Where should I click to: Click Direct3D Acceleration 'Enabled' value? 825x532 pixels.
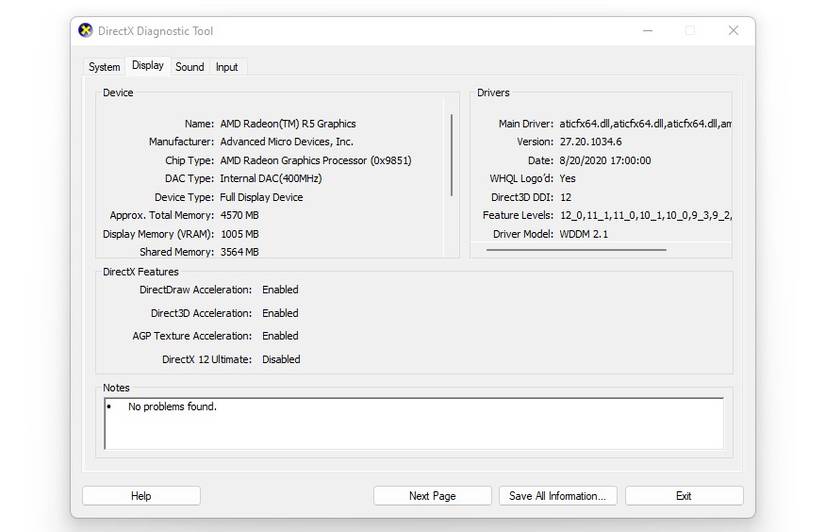point(280,313)
